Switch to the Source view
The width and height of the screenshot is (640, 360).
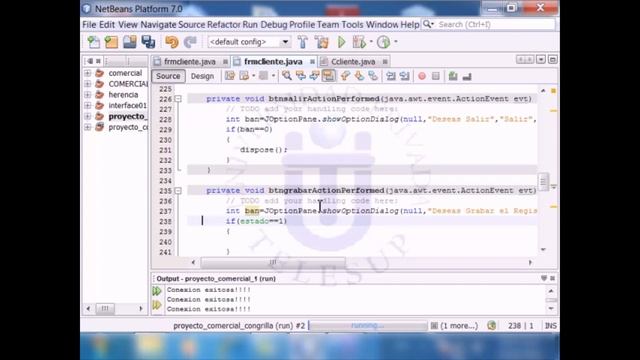(x=168, y=76)
